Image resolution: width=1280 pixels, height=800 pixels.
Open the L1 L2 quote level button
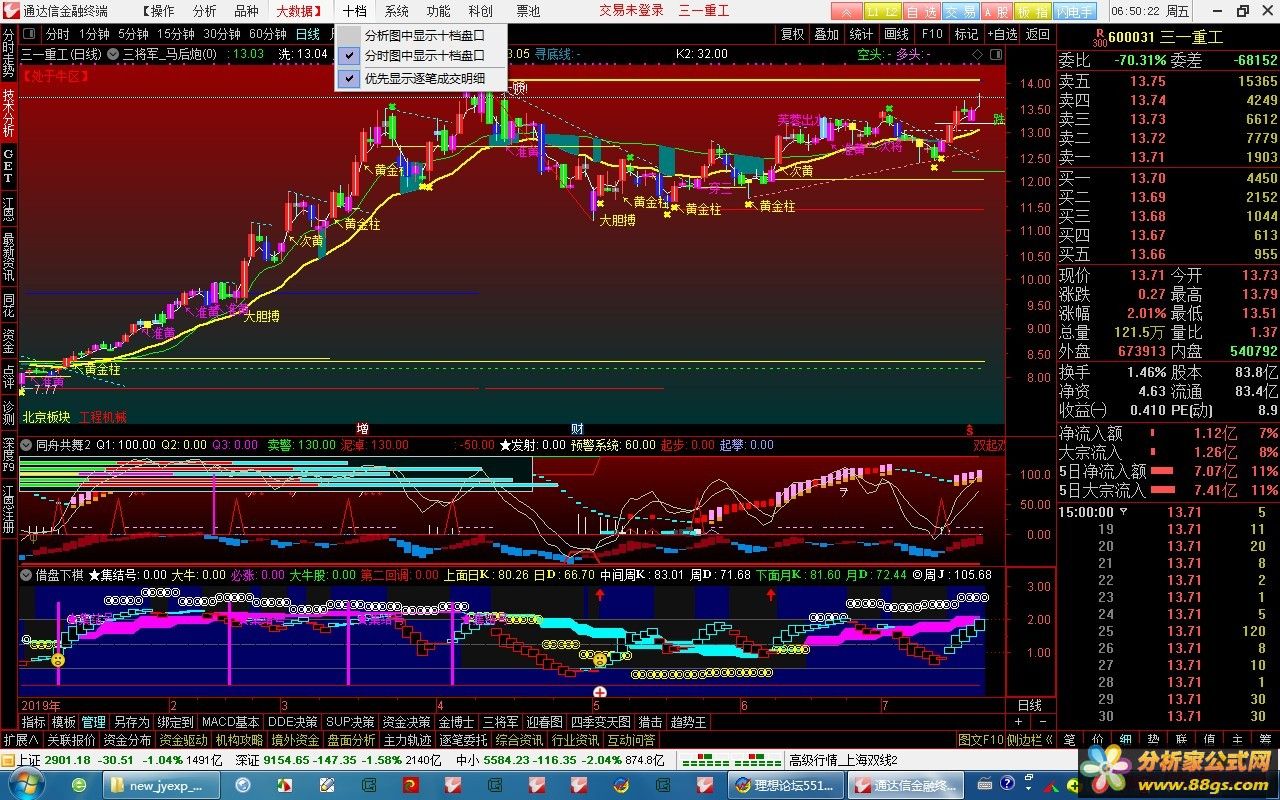point(882,11)
